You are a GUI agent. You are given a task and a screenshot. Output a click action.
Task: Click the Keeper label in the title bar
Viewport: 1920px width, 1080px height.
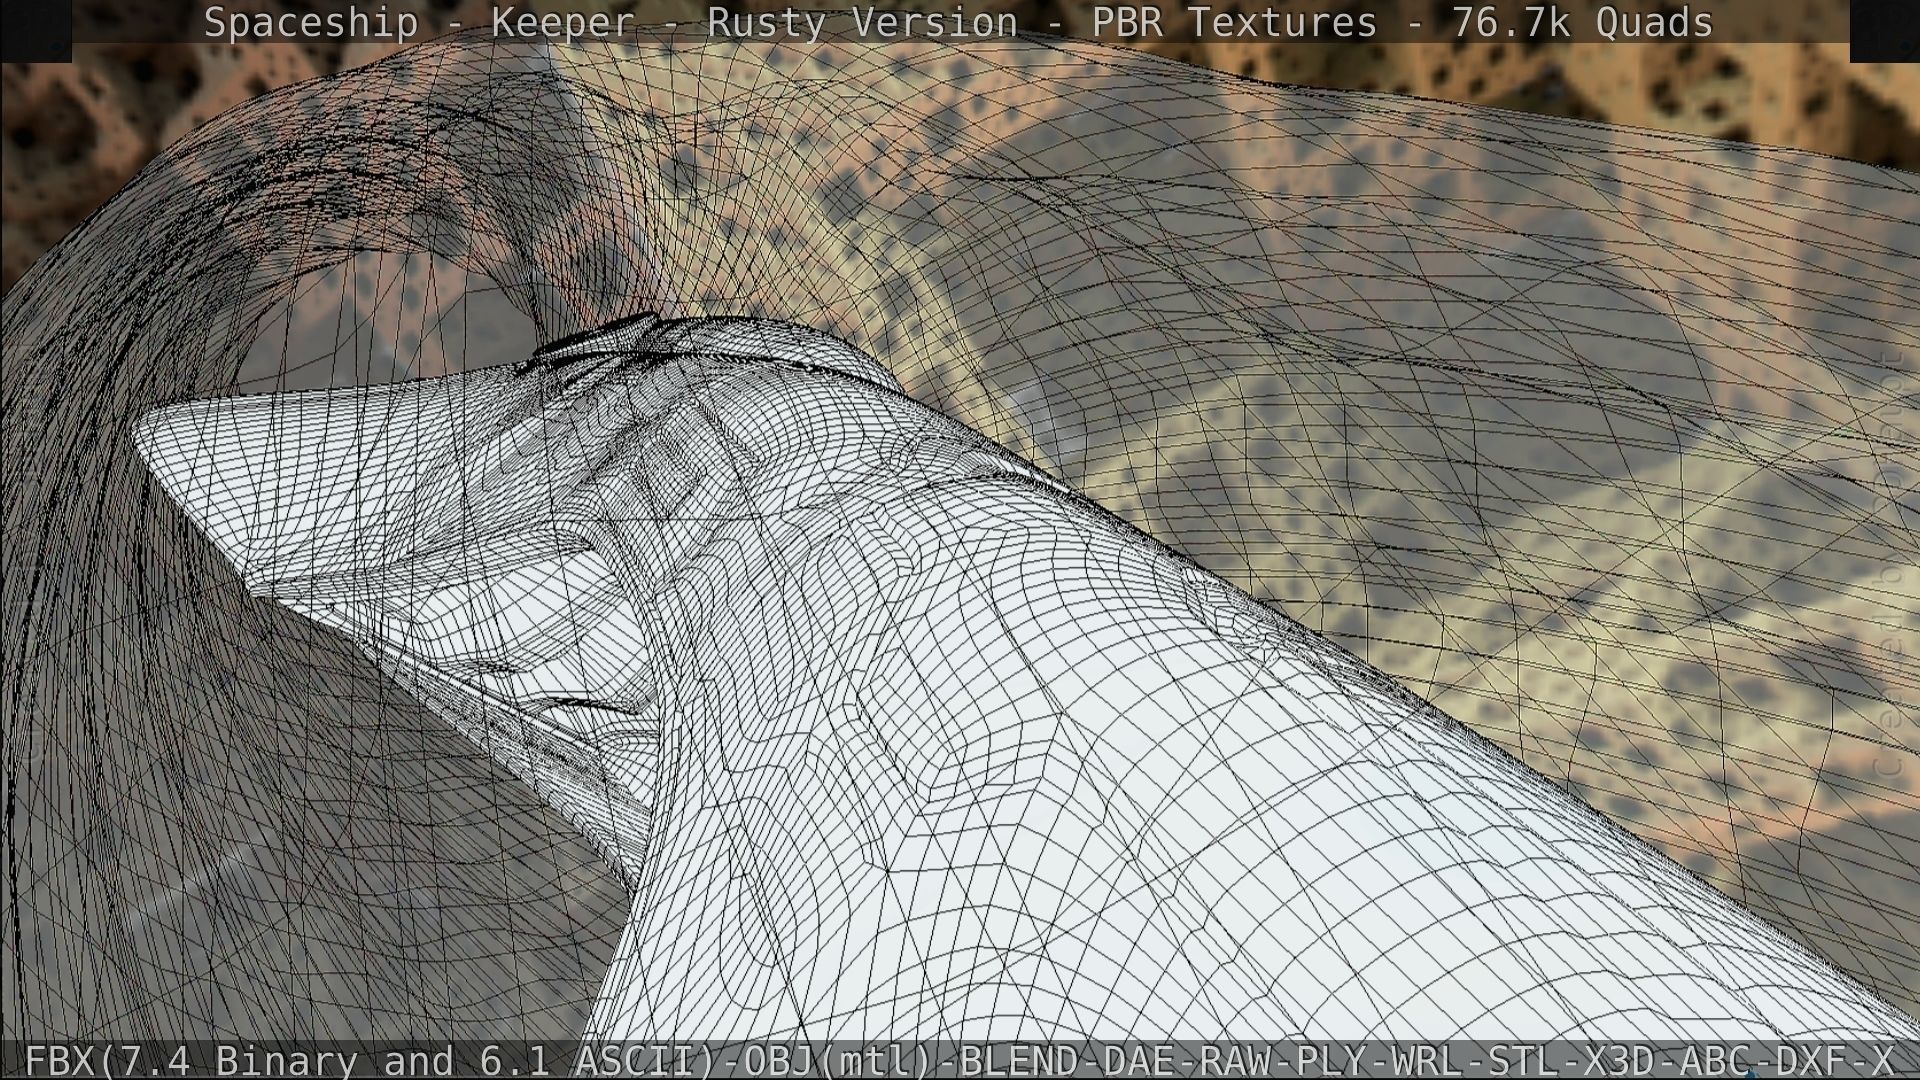pos(562,22)
